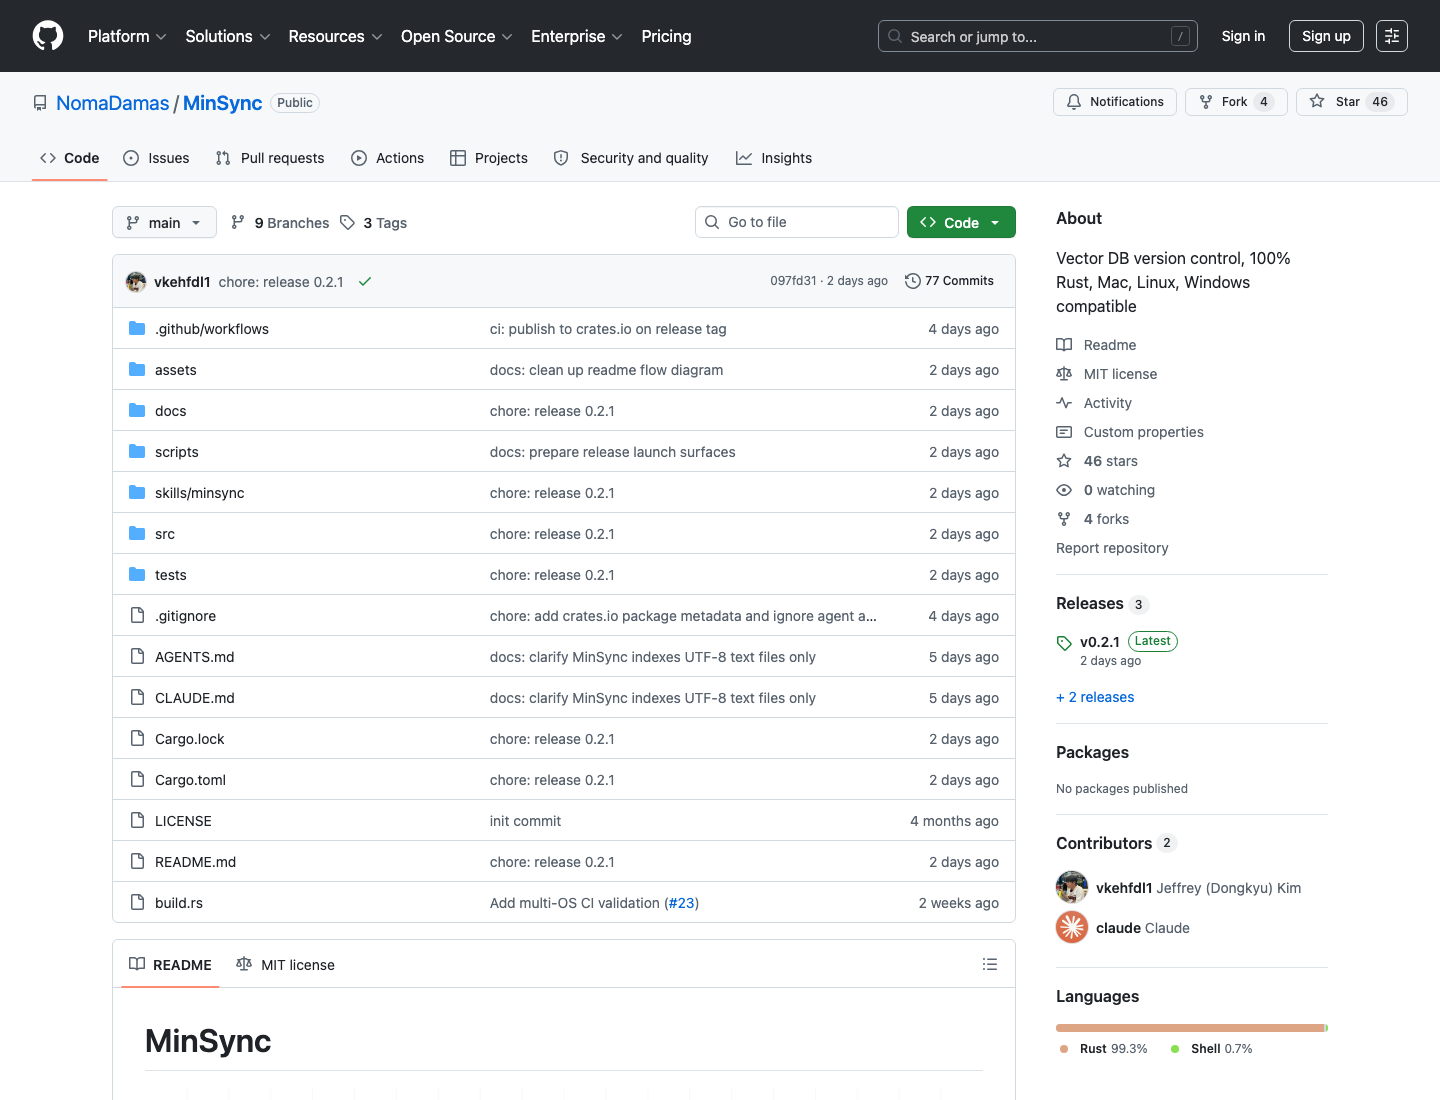This screenshot has width=1440, height=1100.
Task: Open the #23 pull request link
Action: coord(682,903)
